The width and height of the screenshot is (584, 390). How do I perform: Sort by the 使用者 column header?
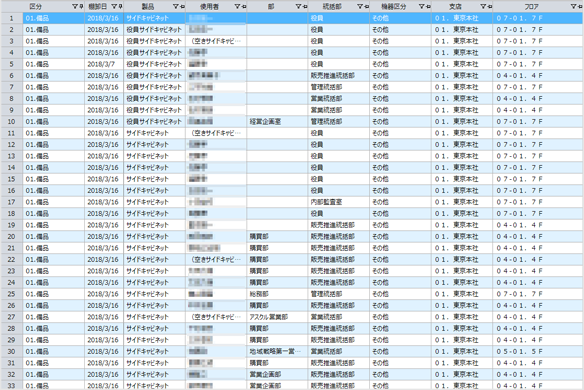coord(209,6)
